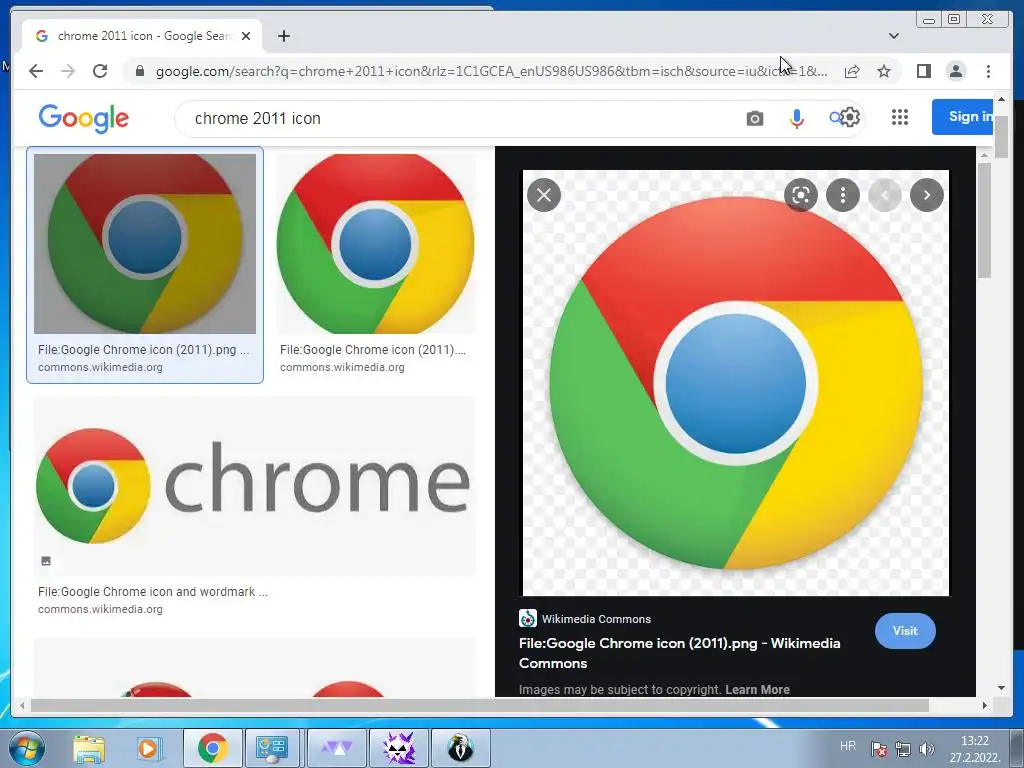Select the second Chrome icon thumbnail
This screenshot has width=1024, height=768.
(x=376, y=244)
